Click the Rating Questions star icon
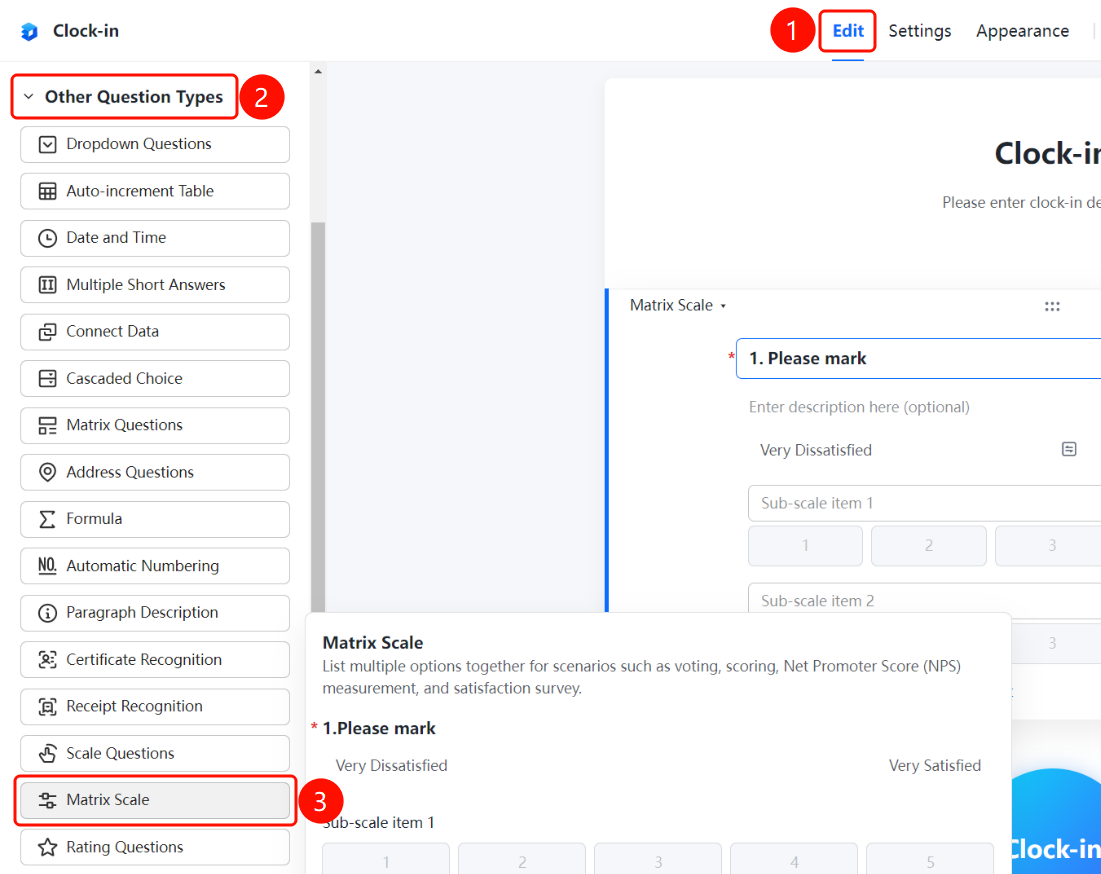The image size is (1101, 874). point(47,847)
